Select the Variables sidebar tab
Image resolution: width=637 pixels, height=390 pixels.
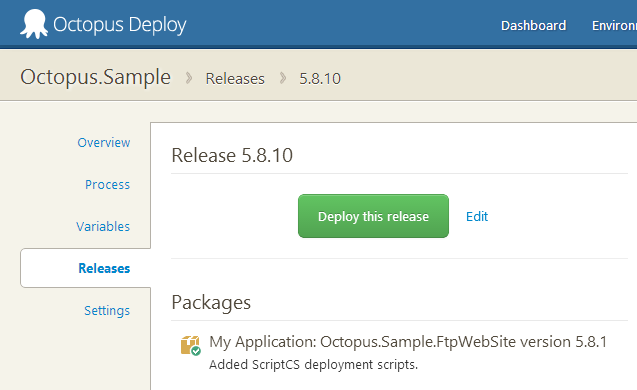[103, 226]
